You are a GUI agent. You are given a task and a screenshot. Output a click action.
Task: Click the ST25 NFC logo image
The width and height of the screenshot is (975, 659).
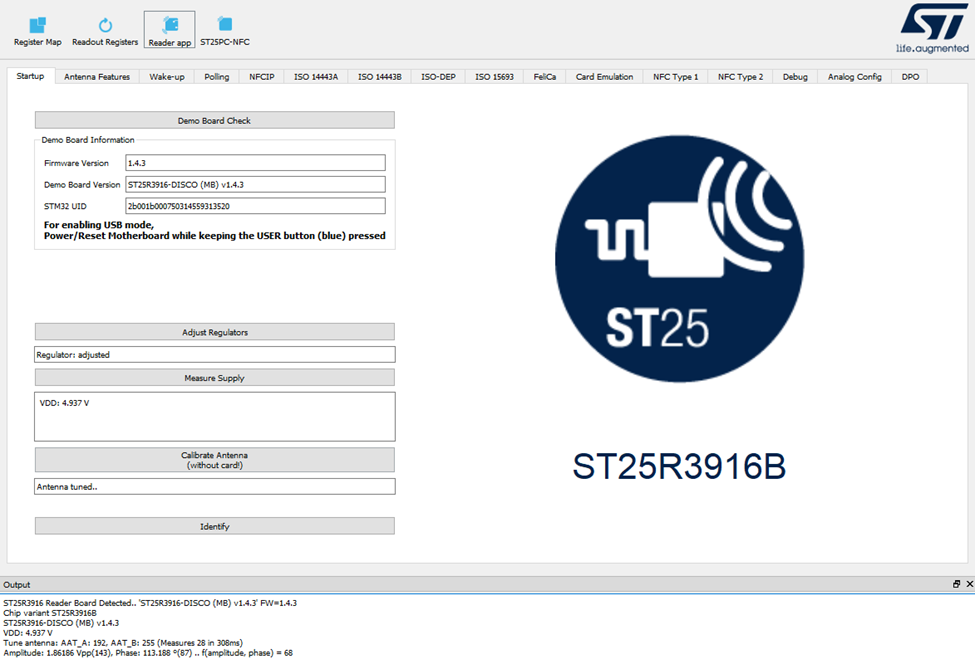[680, 259]
